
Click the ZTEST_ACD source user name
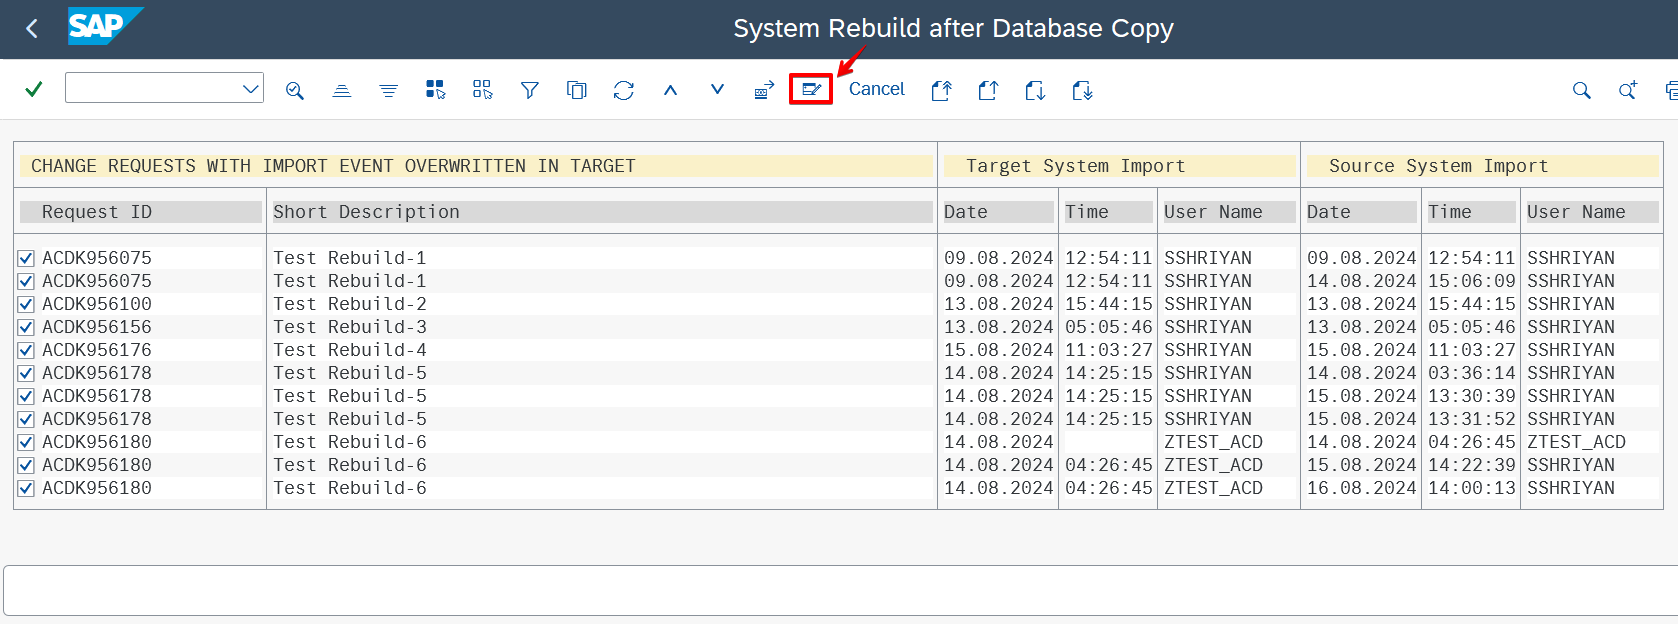[x=1576, y=442]
